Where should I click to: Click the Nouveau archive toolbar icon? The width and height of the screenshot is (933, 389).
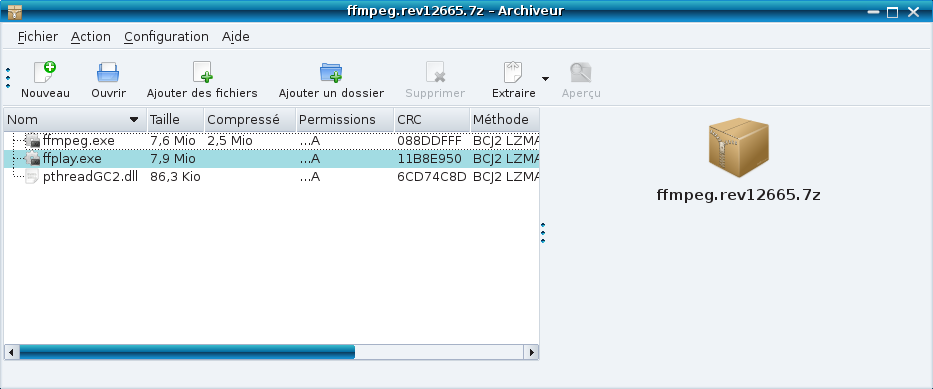click(45, 73)
